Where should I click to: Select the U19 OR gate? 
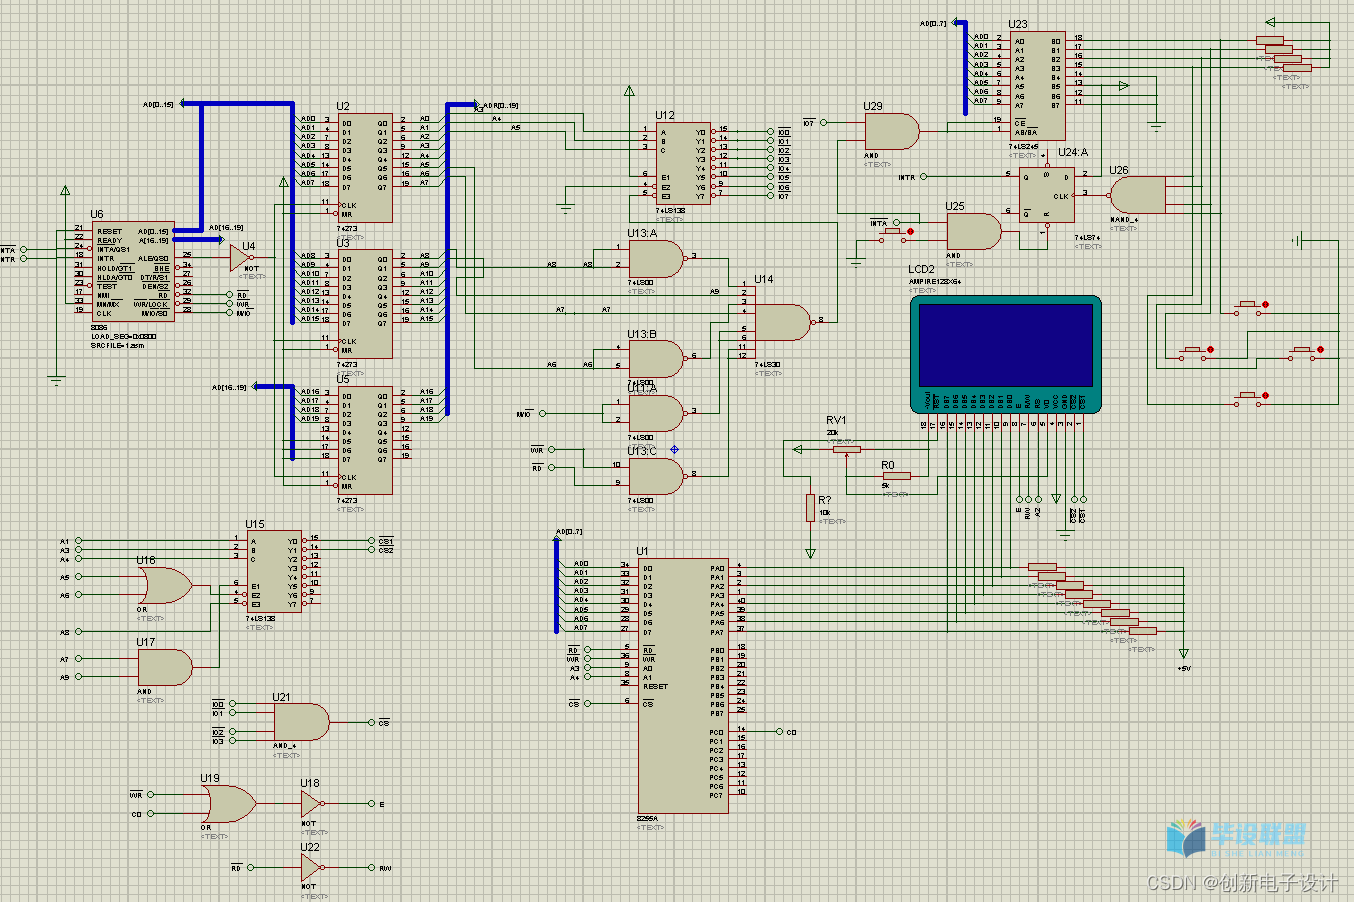[228, 804]
